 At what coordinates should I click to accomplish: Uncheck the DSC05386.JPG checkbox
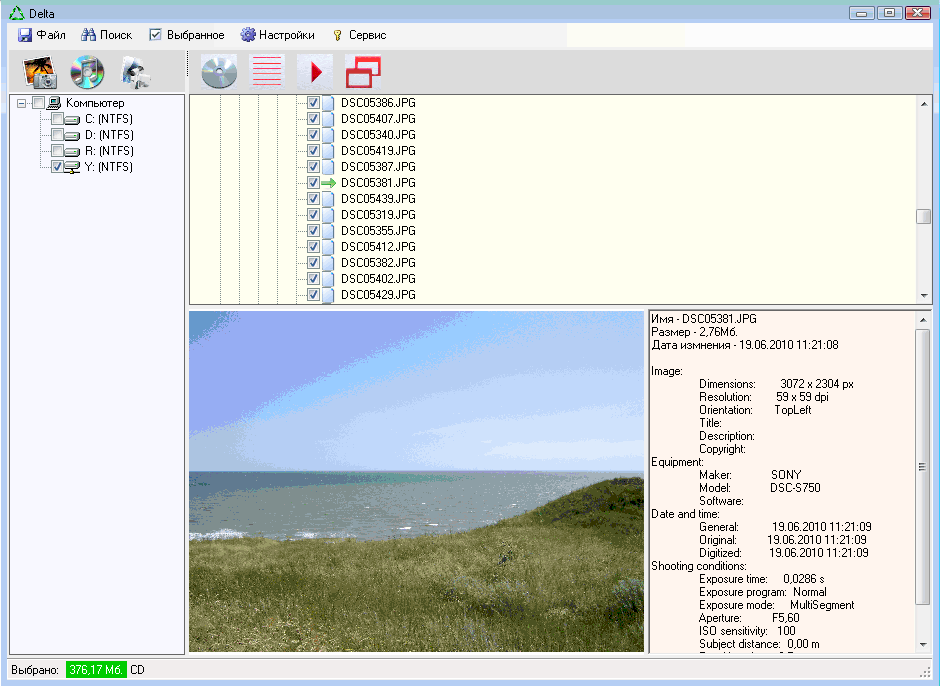[x=313, y=103]
